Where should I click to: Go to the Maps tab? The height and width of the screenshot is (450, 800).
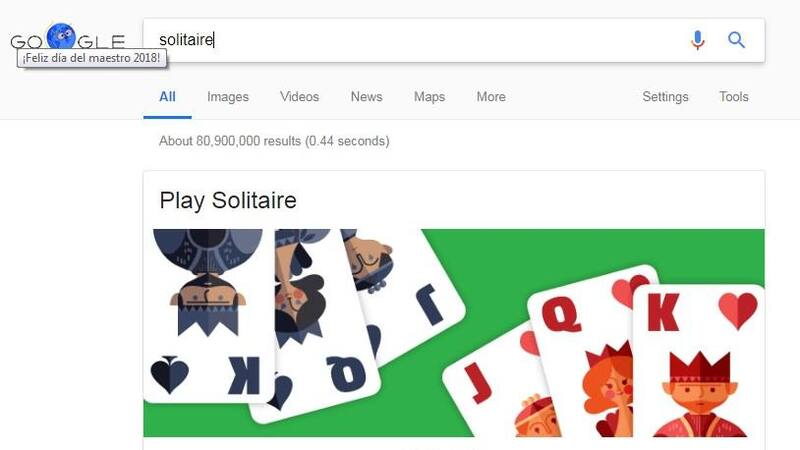pyautogui.click(x=429, y=96)
